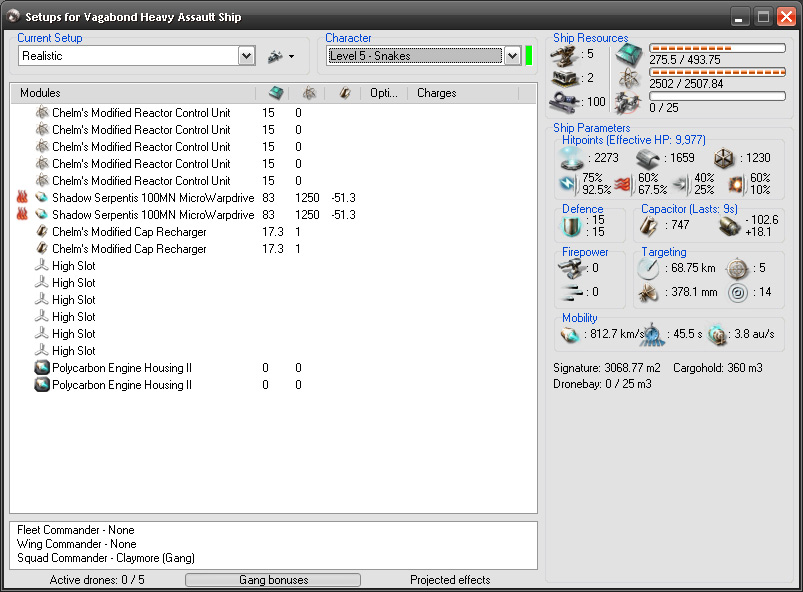
Task: Click the ship icon menu next to setup
Action: 281,56
